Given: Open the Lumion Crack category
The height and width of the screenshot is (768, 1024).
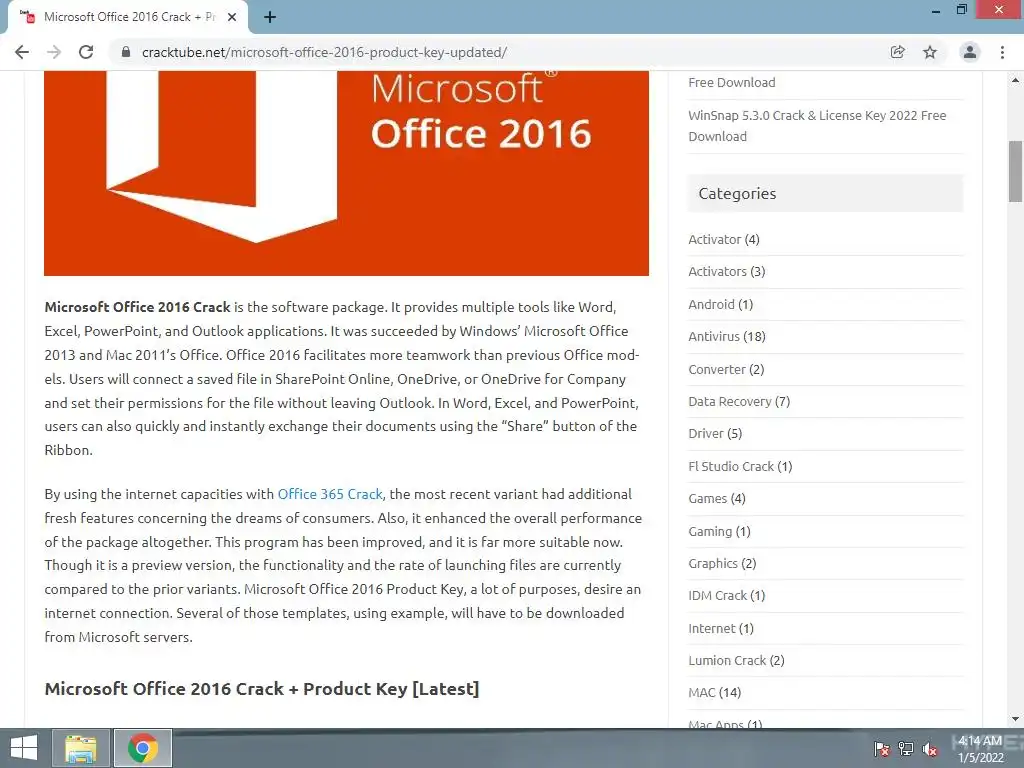Looking at the screenshot, I should 727,660.
